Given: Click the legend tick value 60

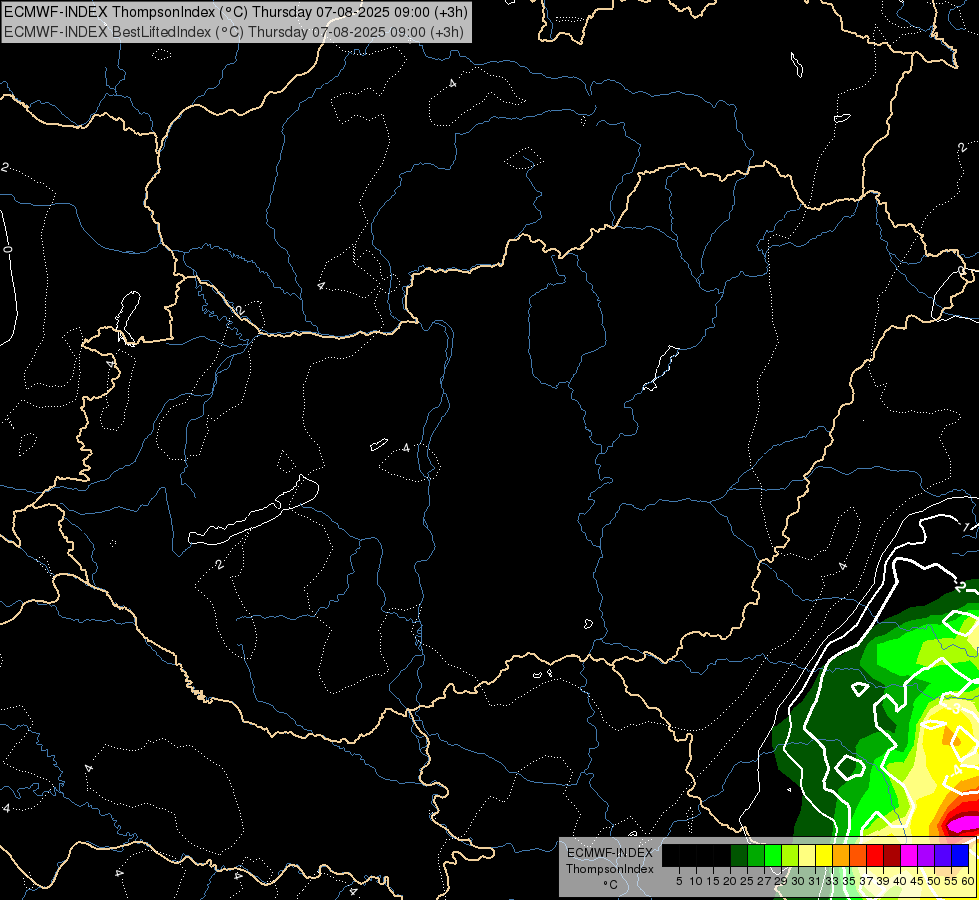Looking at the screenshot, I should tap(968, 881).
